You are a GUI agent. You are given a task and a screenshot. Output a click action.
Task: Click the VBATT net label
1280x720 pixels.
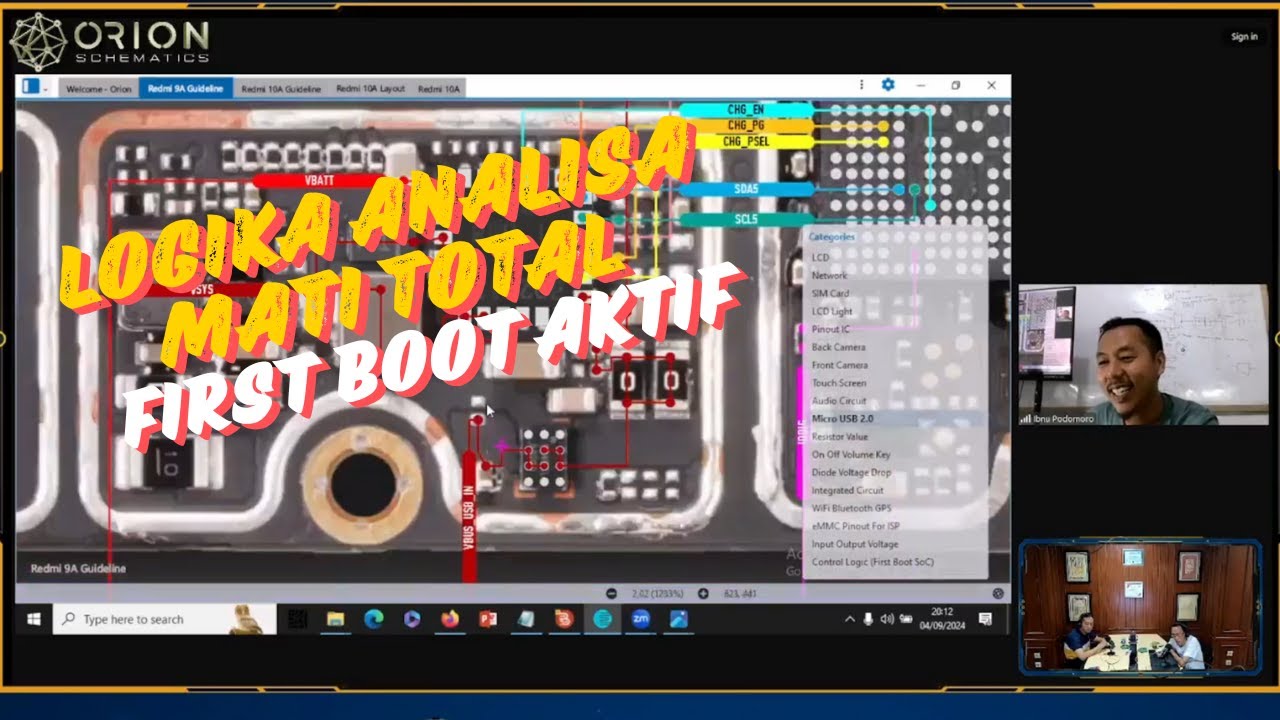tap(320, 181)
